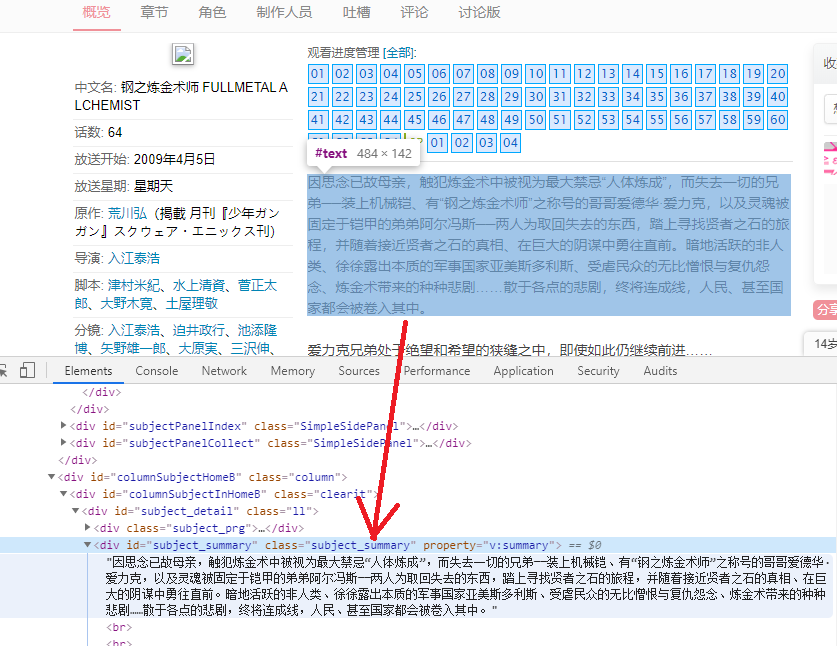Open storyboard link 迫井政行
This screenshot has height=646, width=837.
click(x=199, y=330)
